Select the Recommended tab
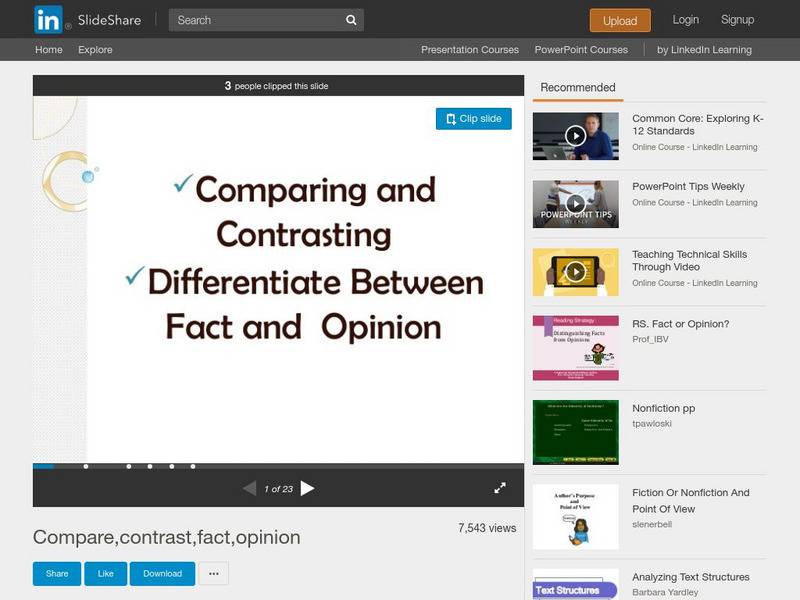Viewport: 800px width, 600px height. tap(578, 88)
